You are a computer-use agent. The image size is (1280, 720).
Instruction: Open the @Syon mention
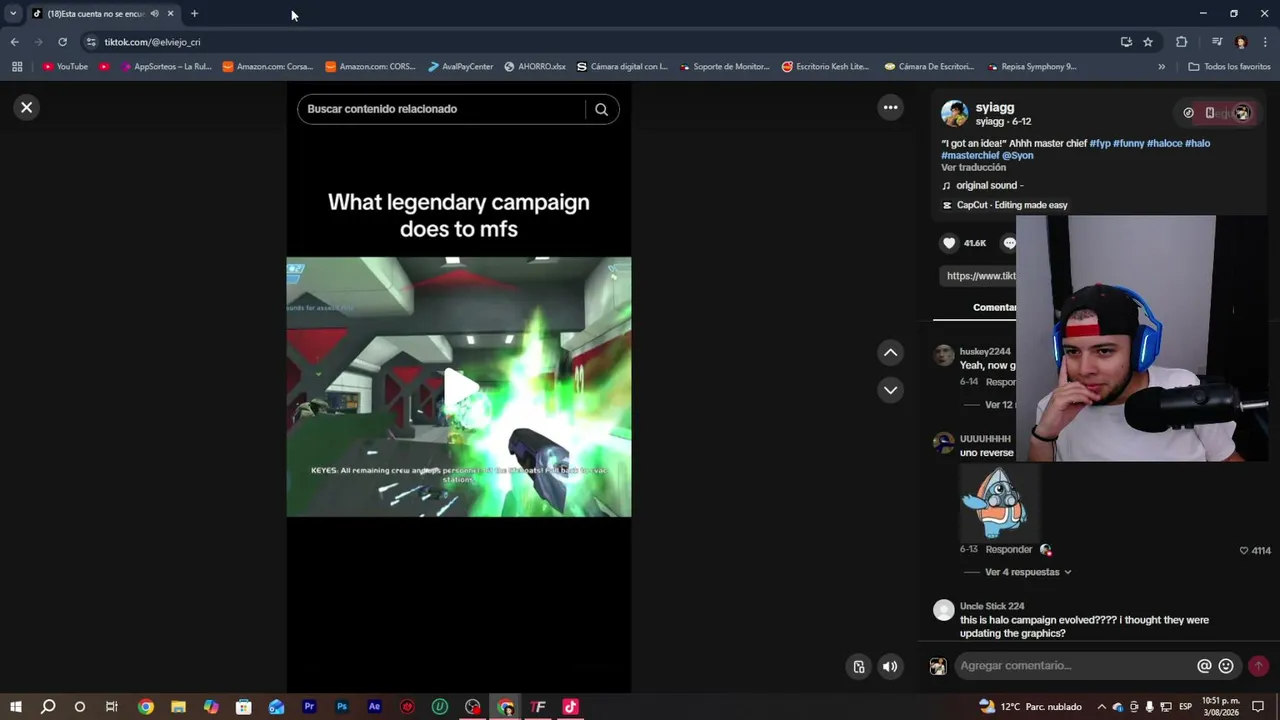coord(1018,155)
